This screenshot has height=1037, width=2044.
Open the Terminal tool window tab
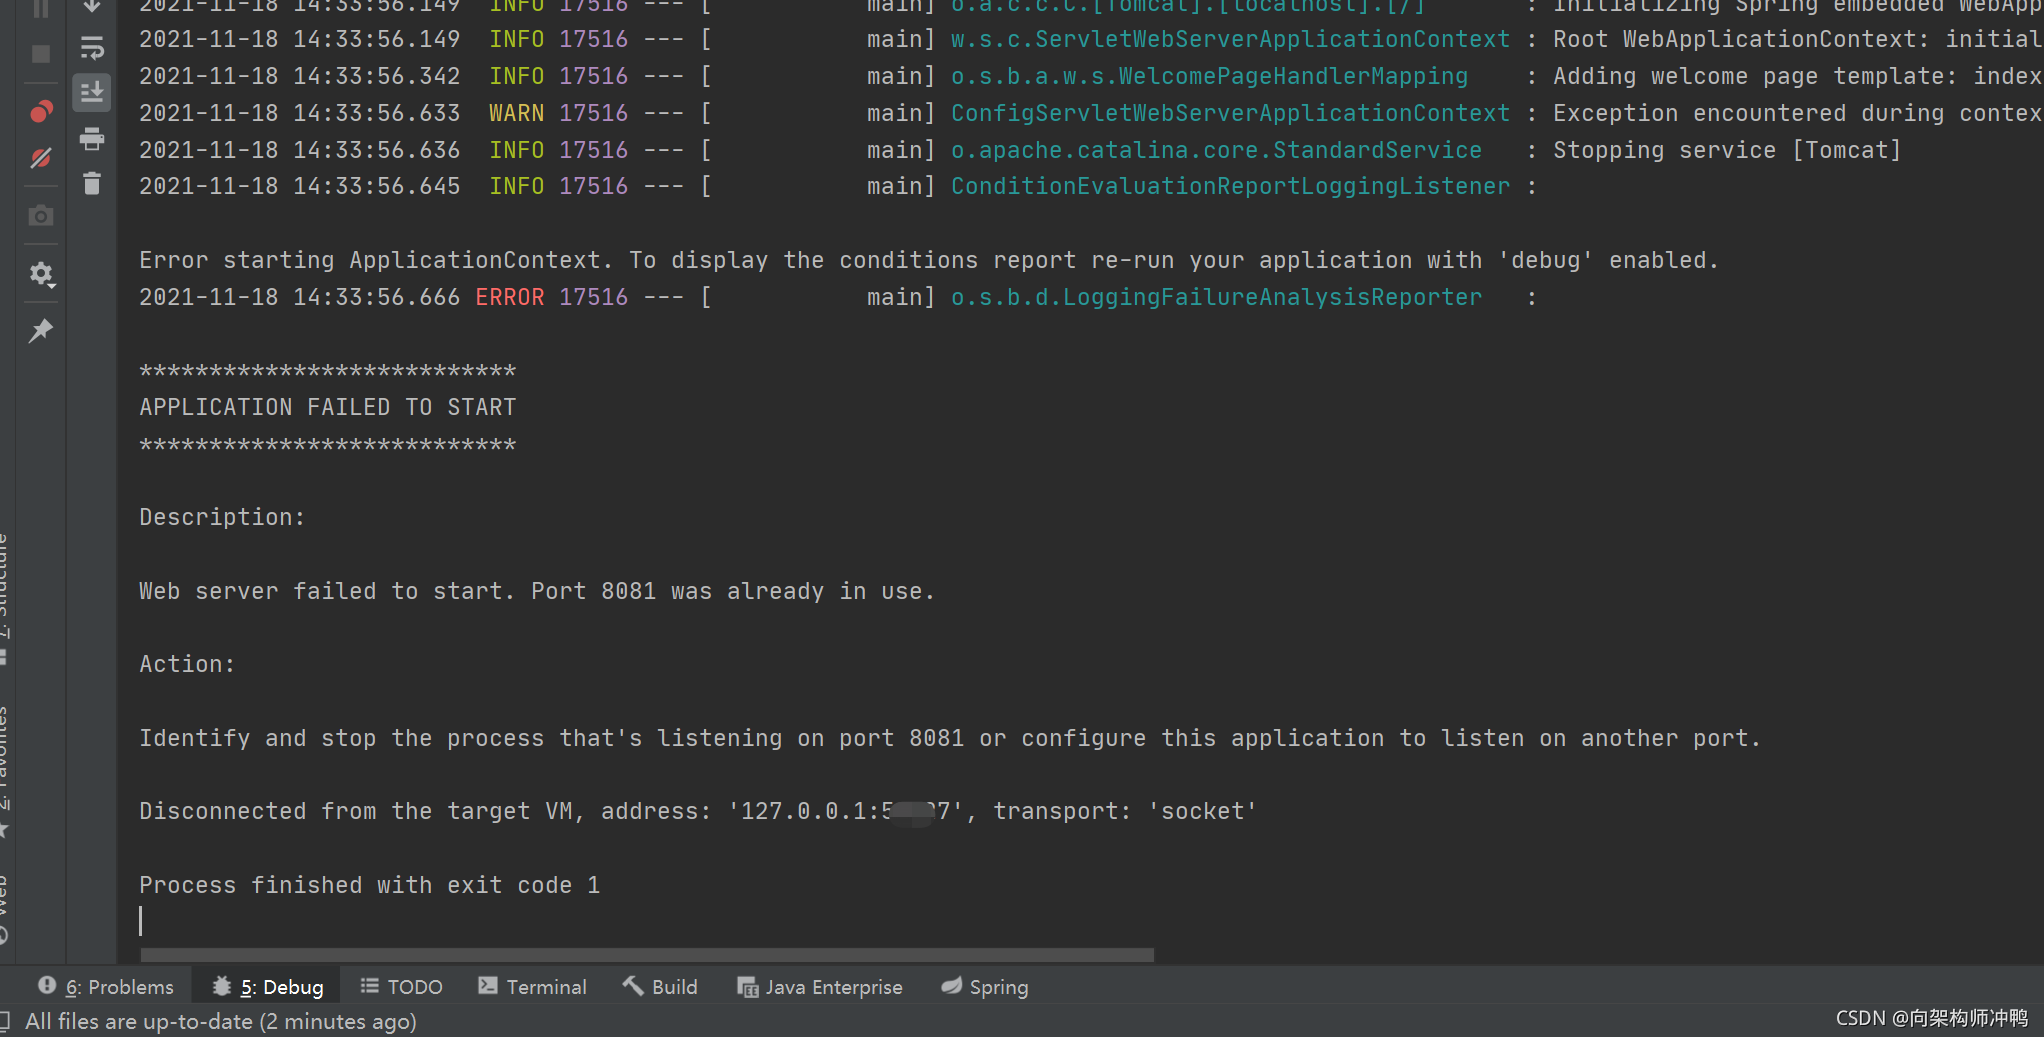coord(533,987)
